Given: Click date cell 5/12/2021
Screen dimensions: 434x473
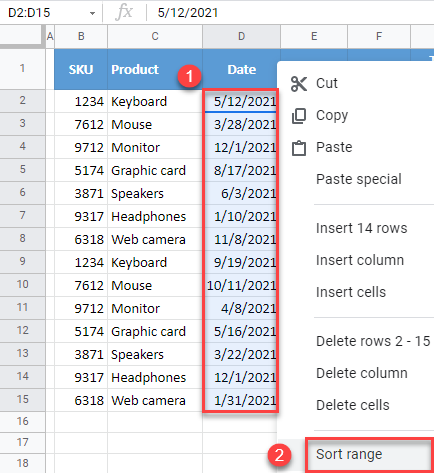Looking at the screenshot, I should tap(241, 101).
